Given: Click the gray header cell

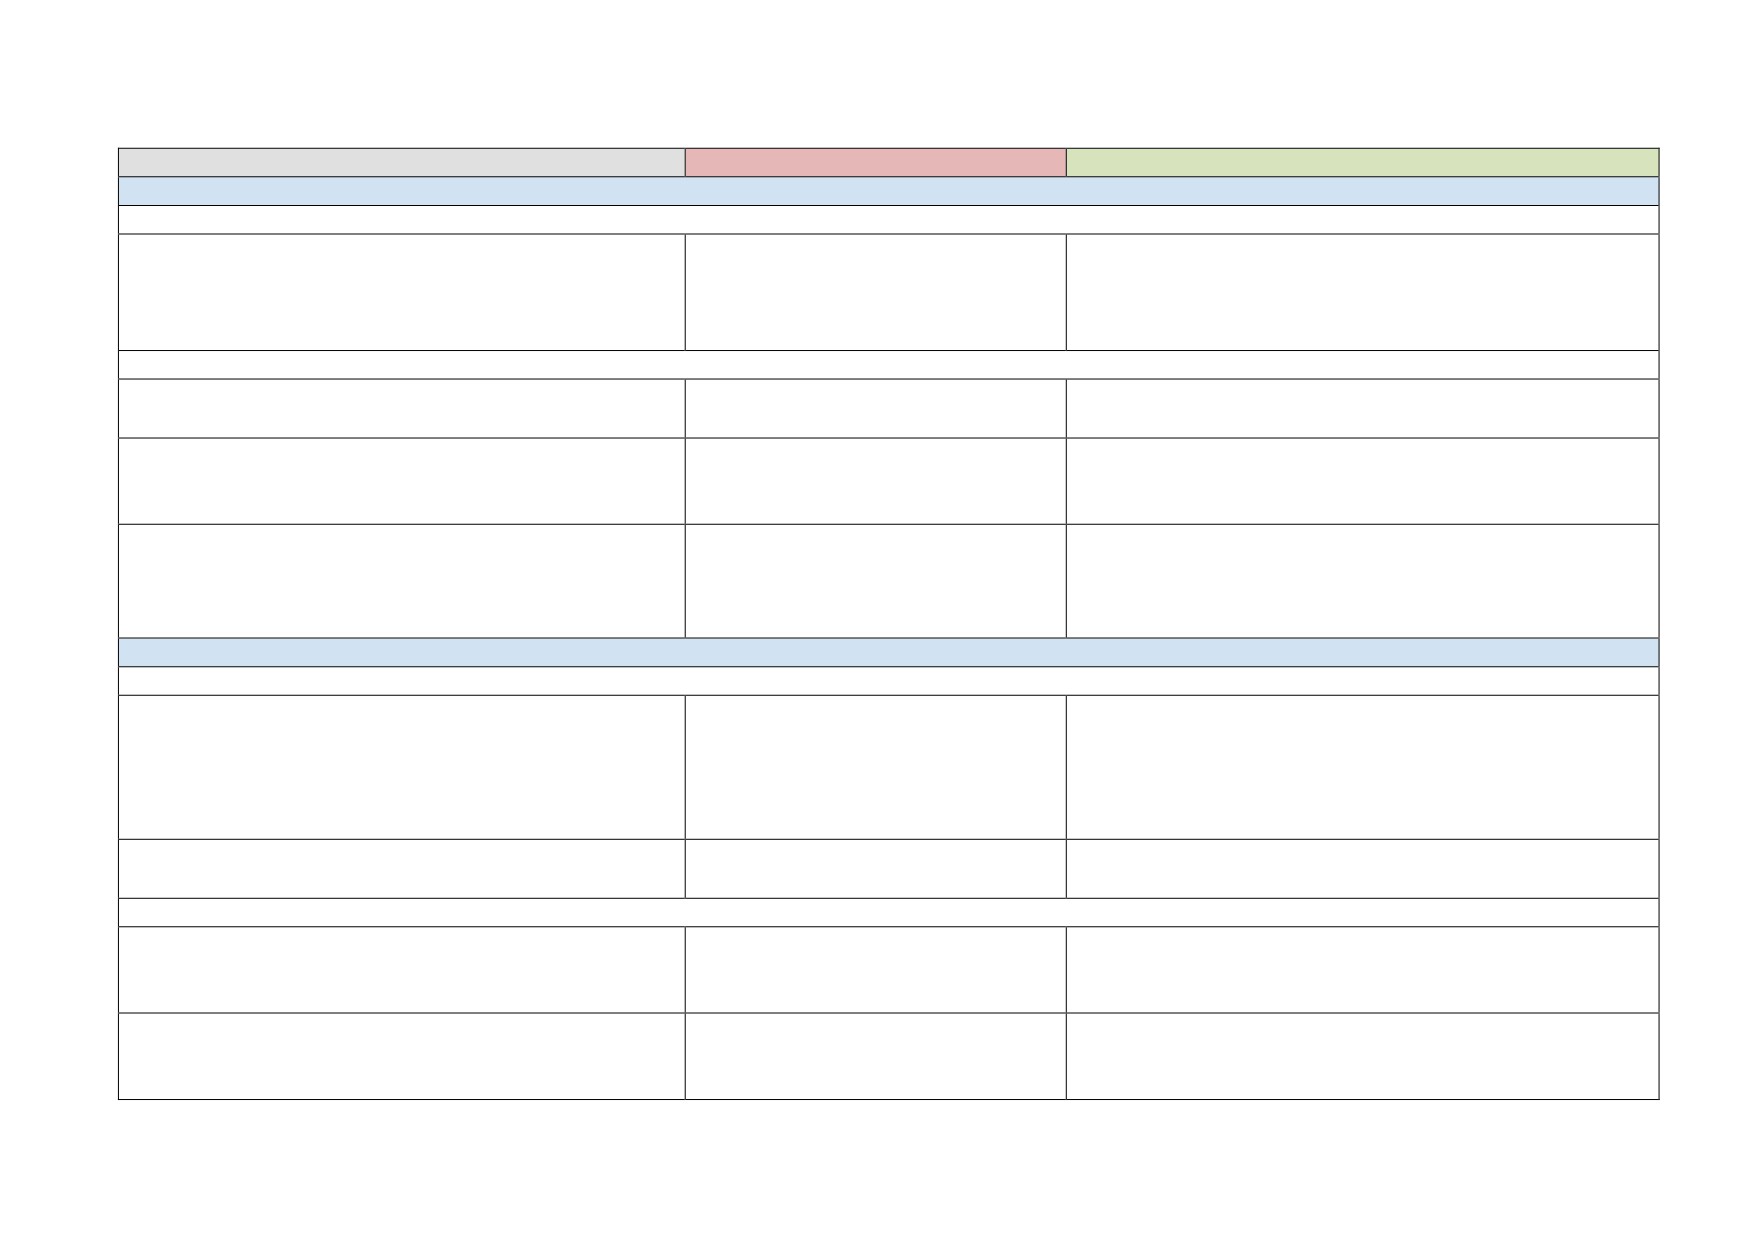Looking at the screenshot, I should click(401, 162).
